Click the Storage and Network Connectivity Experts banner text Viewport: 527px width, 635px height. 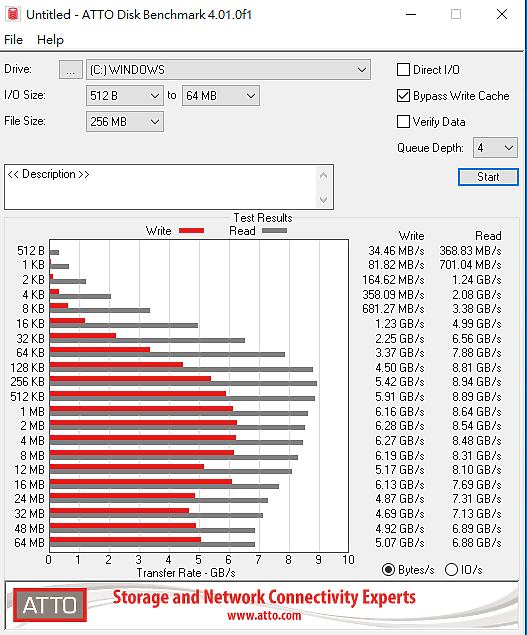(264, 597)
